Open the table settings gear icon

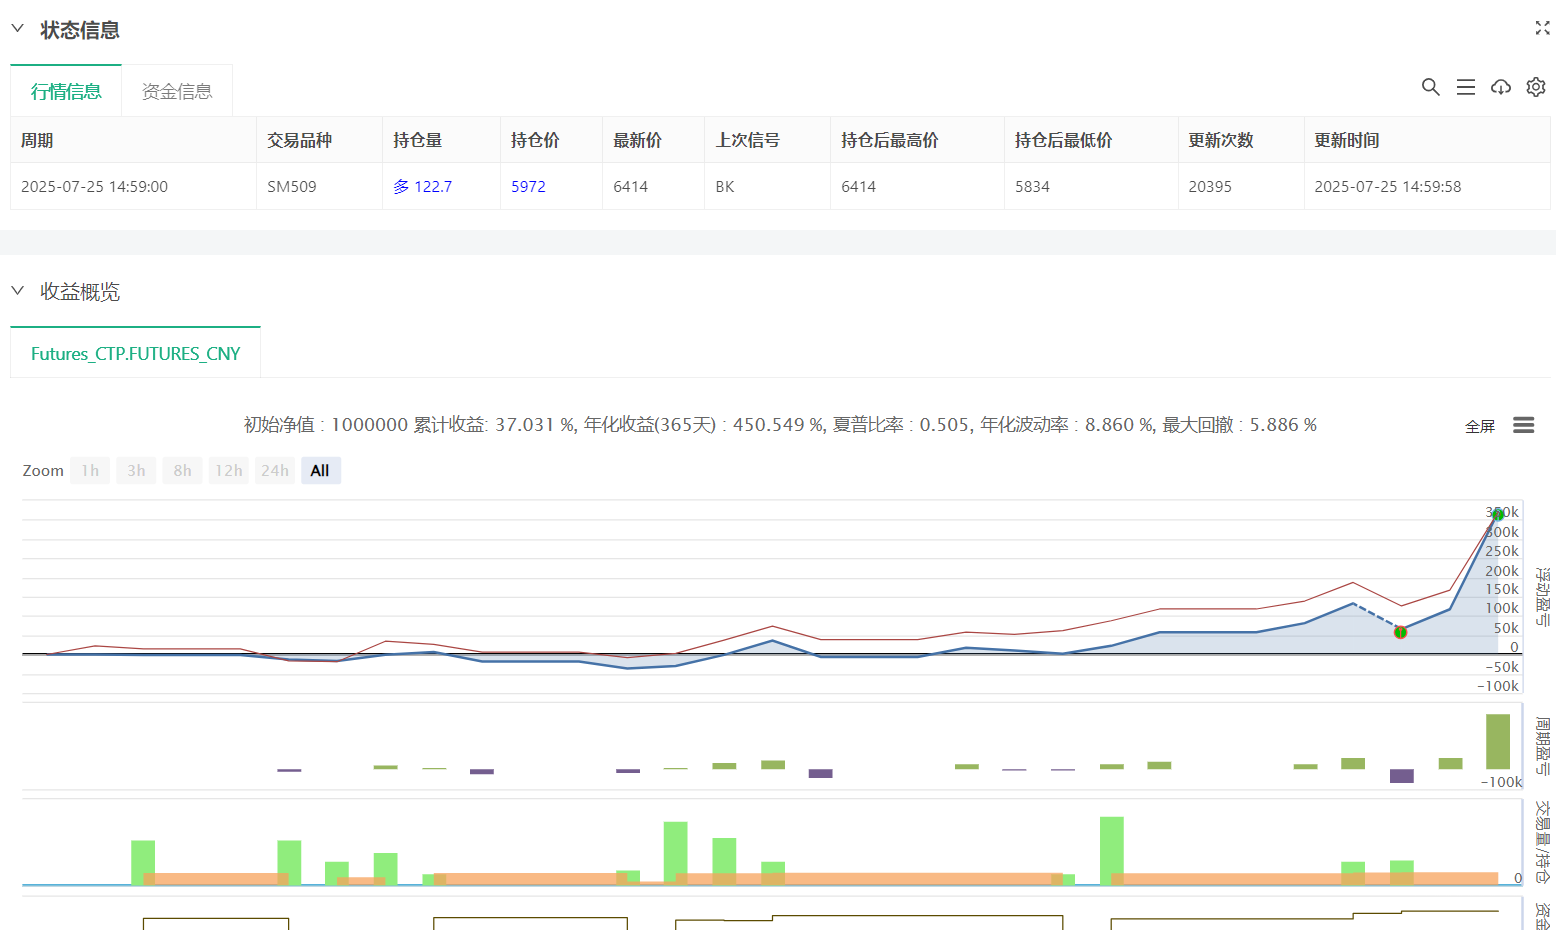tap(1536, 87)
